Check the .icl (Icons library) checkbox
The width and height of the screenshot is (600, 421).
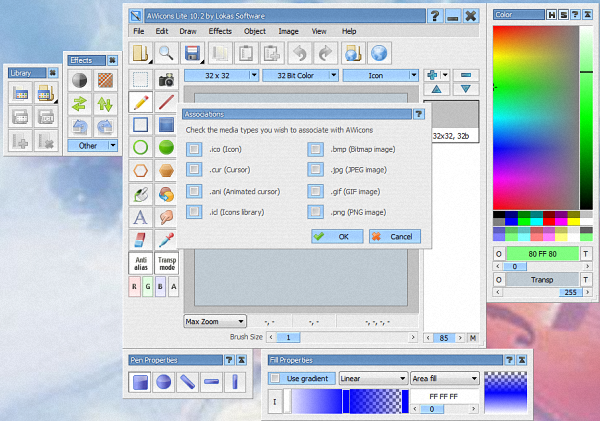[x=194, y=212]
